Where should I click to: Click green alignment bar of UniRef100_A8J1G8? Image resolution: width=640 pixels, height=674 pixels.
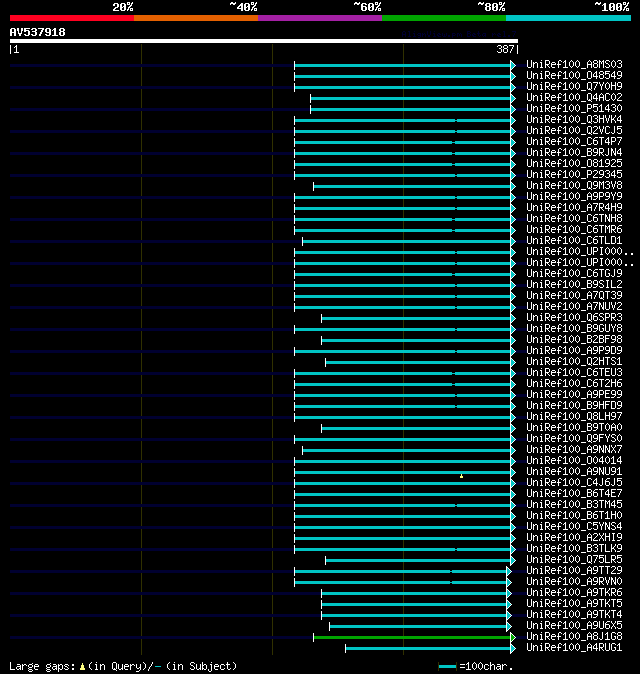412,637
